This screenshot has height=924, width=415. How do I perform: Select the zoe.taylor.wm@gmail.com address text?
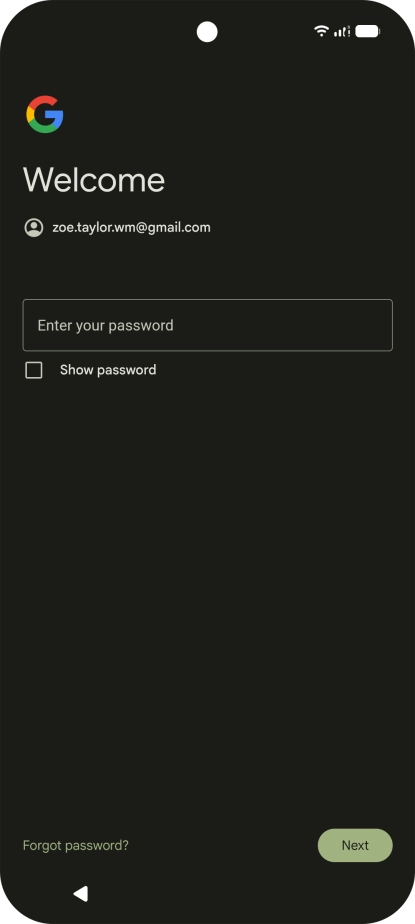[131, 227]
